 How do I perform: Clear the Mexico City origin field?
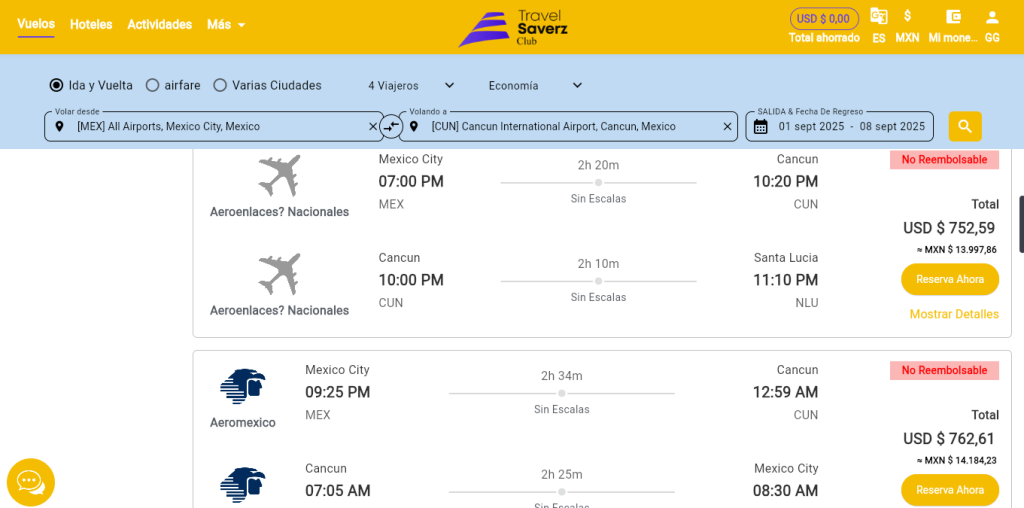point(373,127)
